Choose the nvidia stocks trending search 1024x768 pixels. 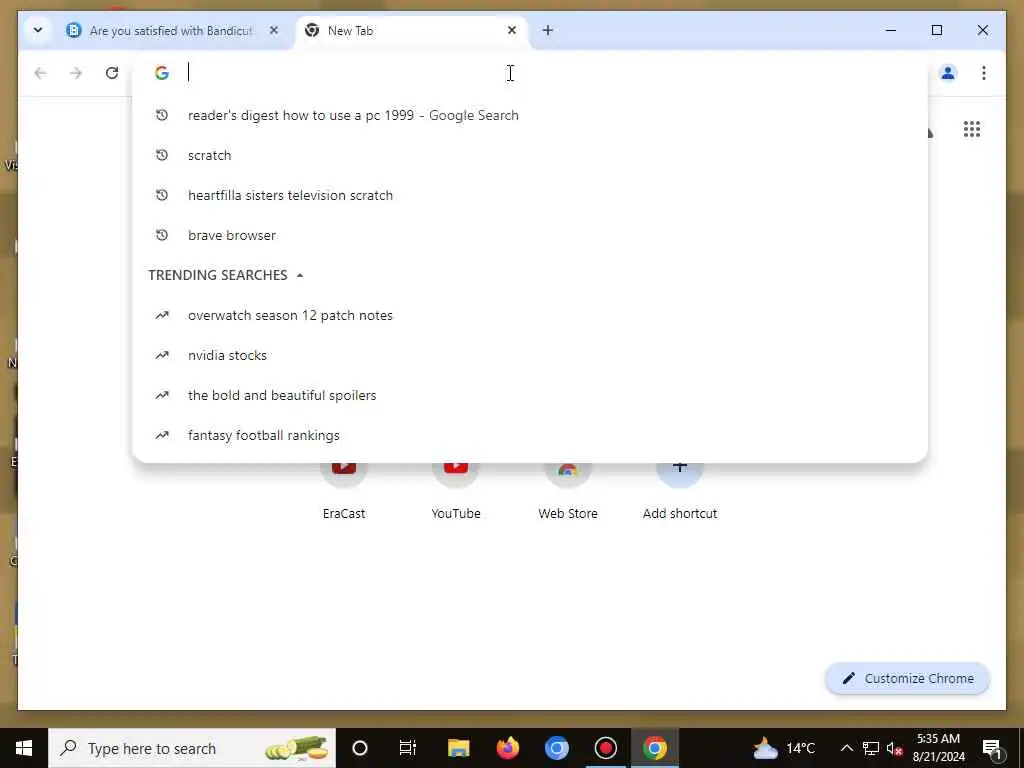[x=530, y=355]
